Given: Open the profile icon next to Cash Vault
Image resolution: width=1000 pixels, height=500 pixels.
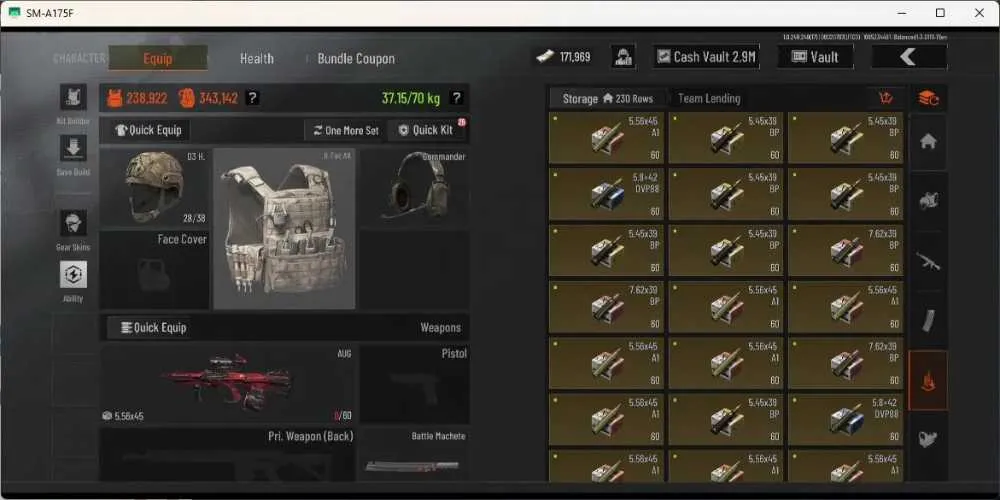Looking at the screenshot, I should 623,57.
